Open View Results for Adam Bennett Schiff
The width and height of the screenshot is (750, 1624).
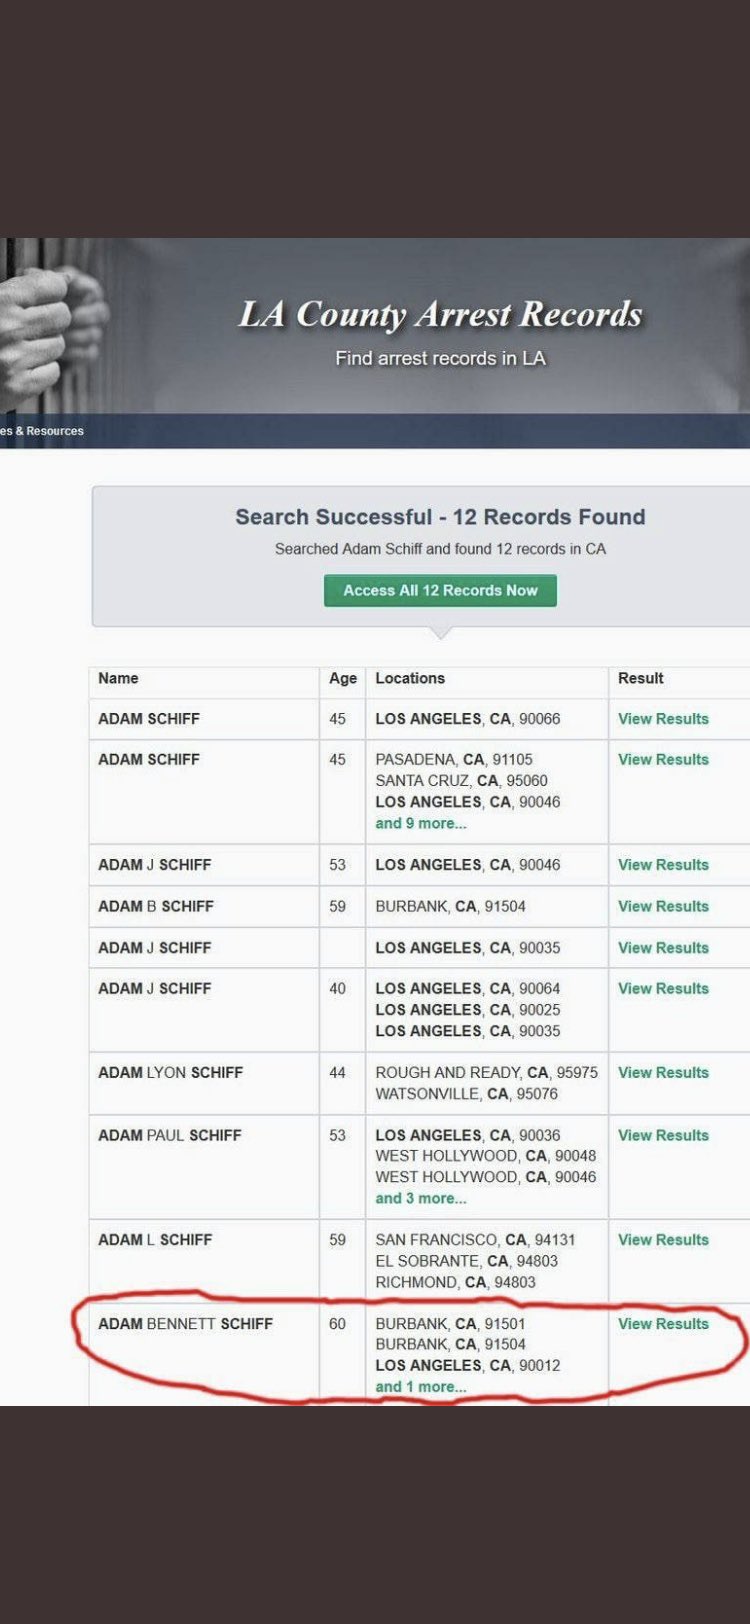(x=663, y=1324)
